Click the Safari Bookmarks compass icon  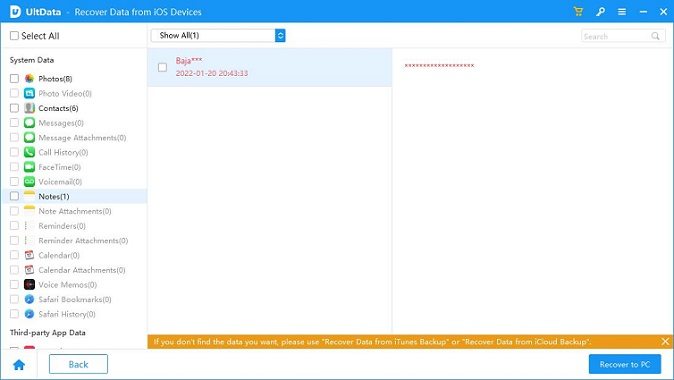pos(29,299)
